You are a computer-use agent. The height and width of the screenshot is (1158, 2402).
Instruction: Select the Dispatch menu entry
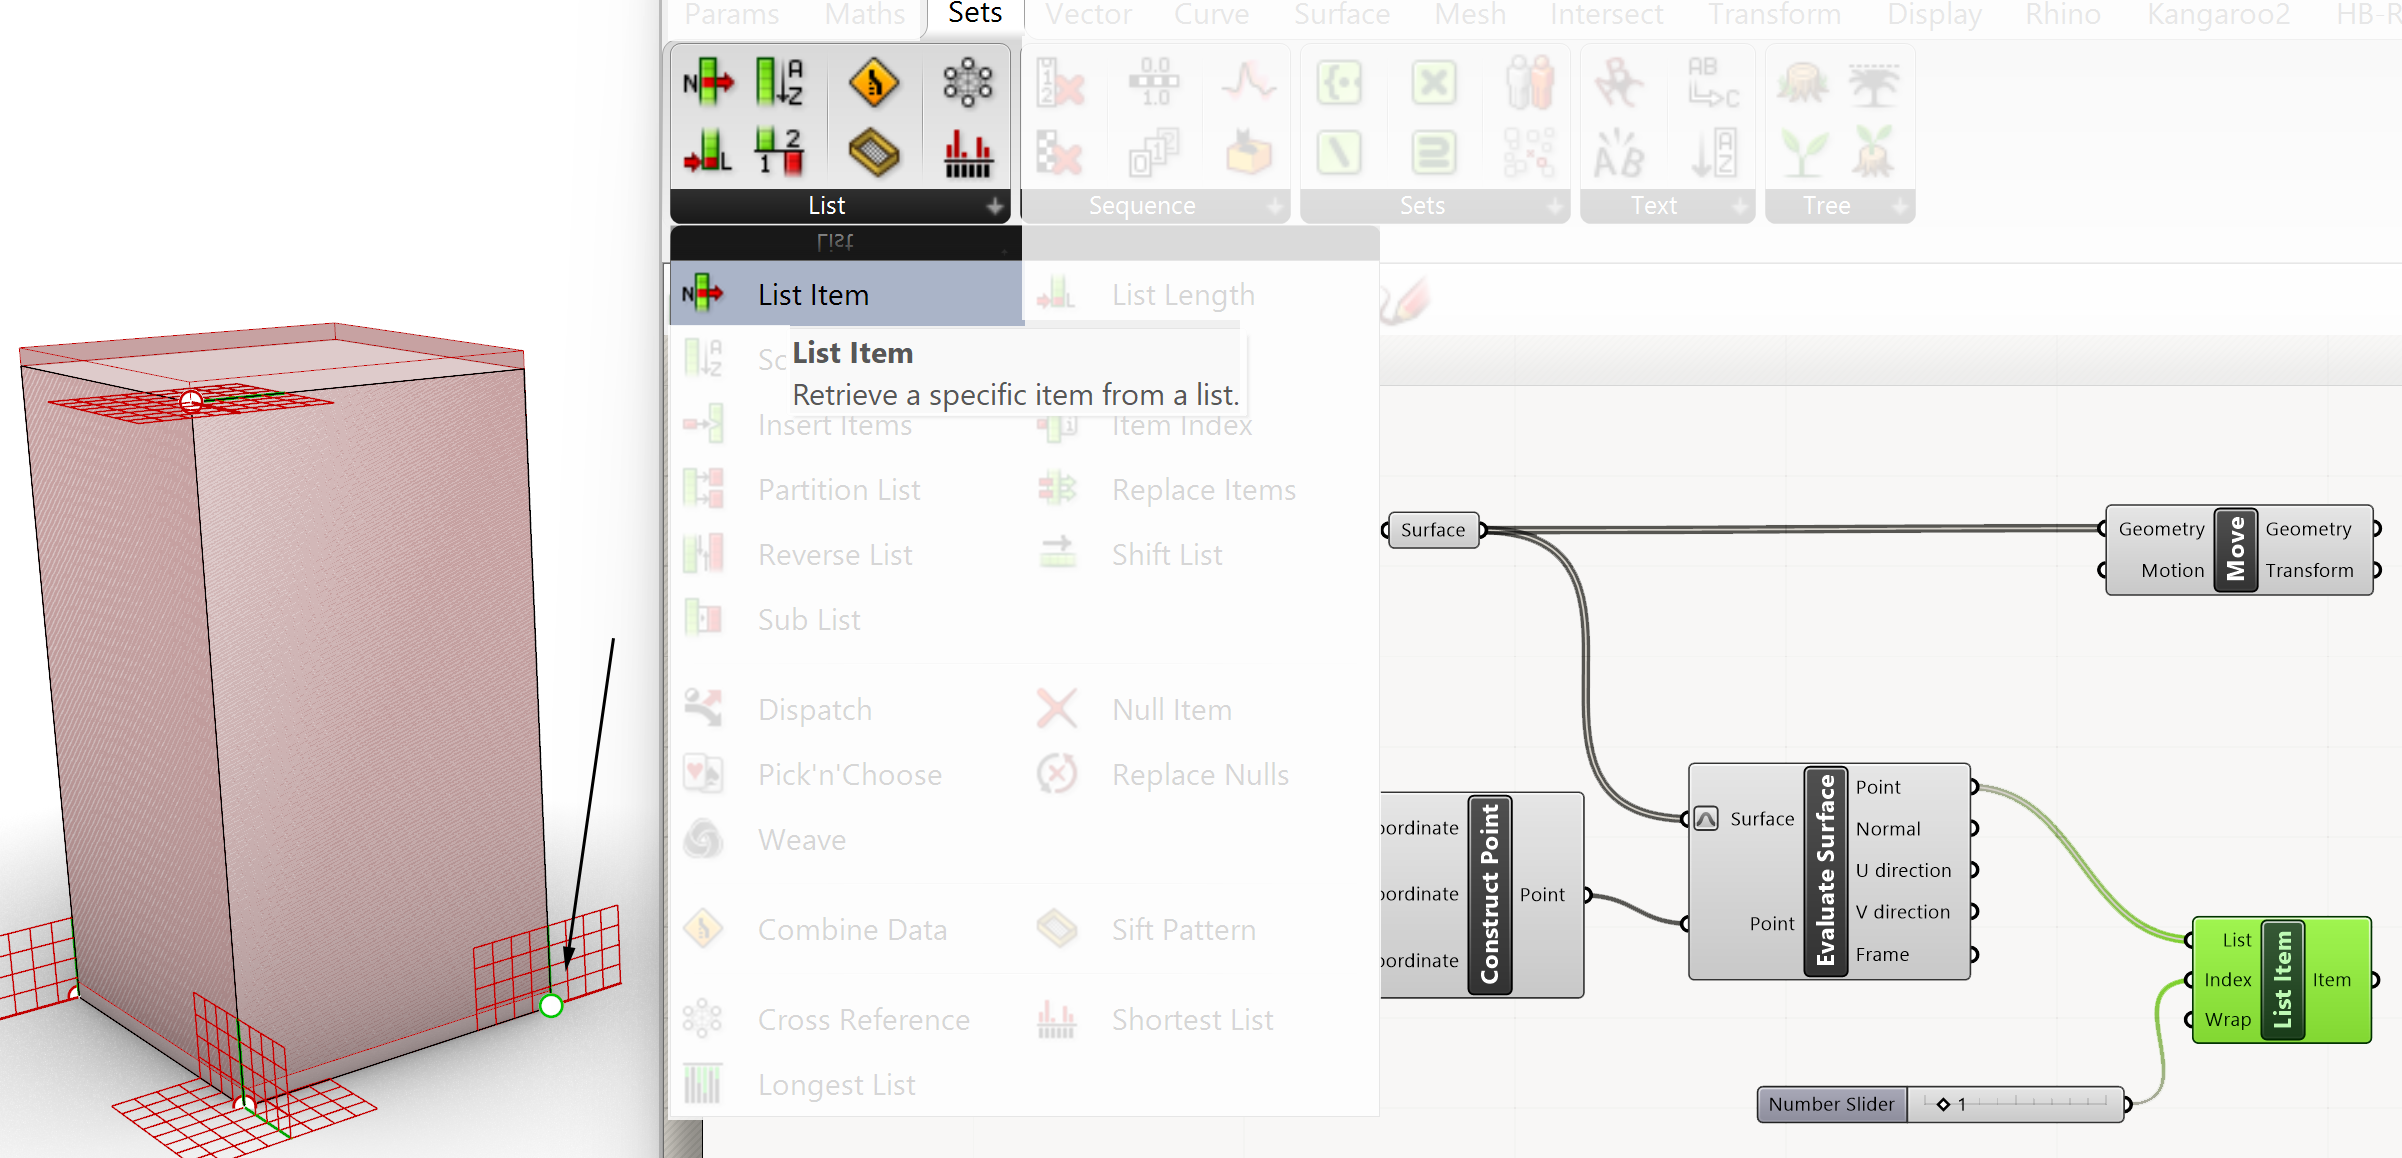pyautogui.click(x=814, y=710)
